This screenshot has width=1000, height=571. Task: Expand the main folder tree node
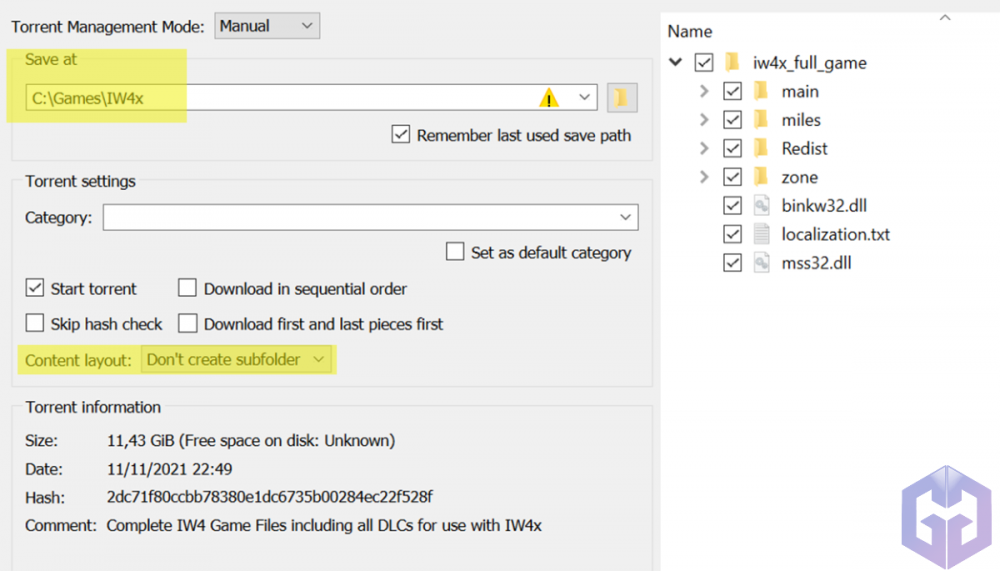(x=704, y=92)
